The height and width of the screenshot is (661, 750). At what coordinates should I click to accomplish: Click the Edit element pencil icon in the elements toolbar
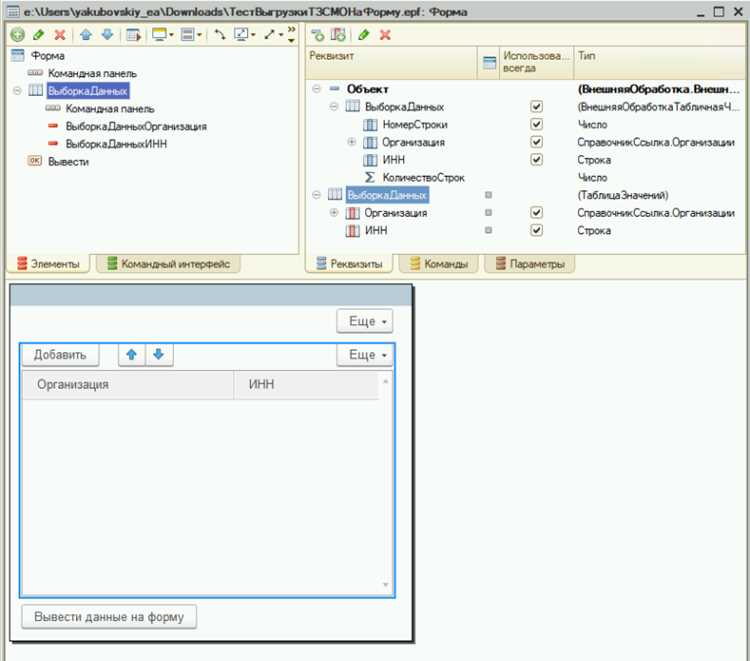pyautogui.click(x=39, y=34)
